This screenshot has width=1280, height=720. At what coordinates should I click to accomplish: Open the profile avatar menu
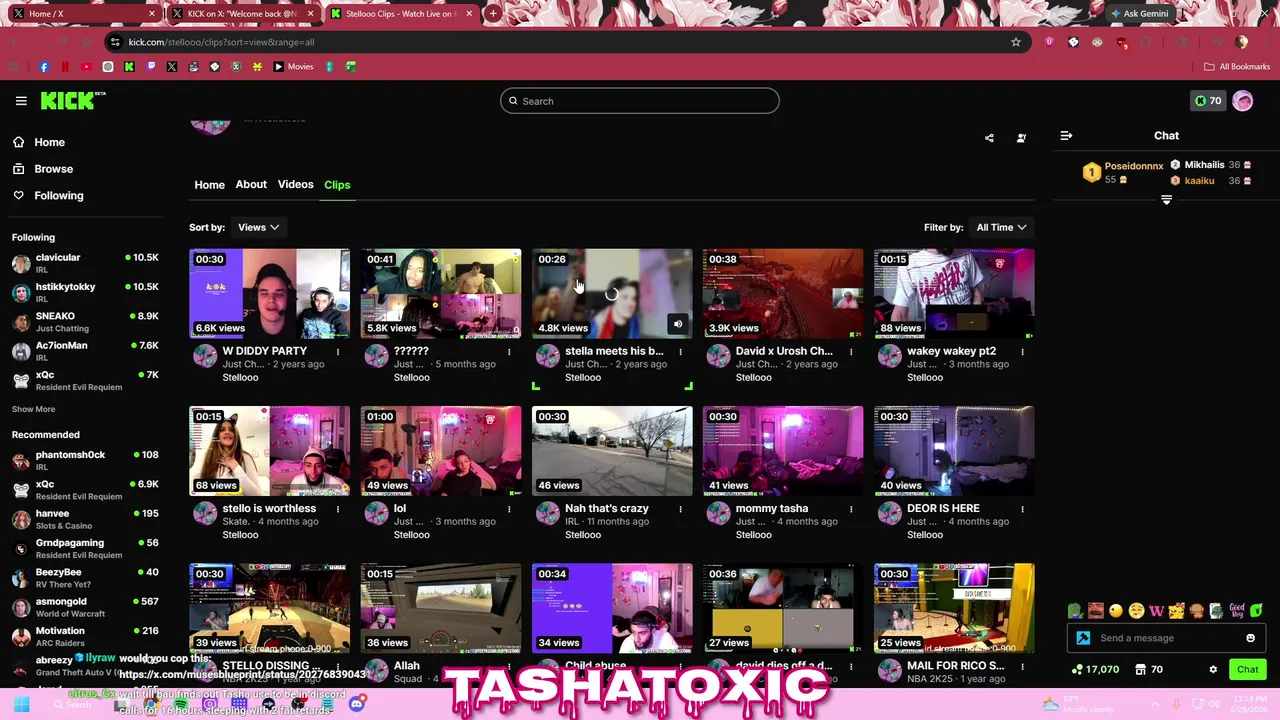point(1243,100)
